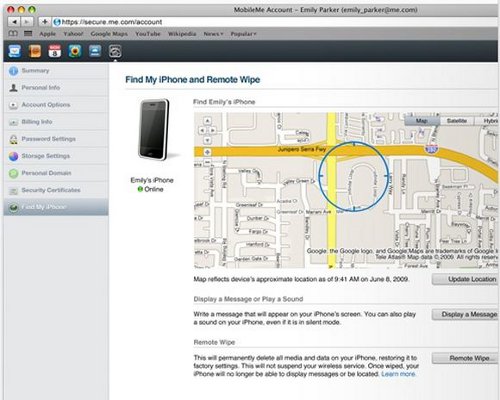The width and height of the screenshot is (500, 400).
Task: Zoom out the map with minus
Action: (x=207, y=162)
